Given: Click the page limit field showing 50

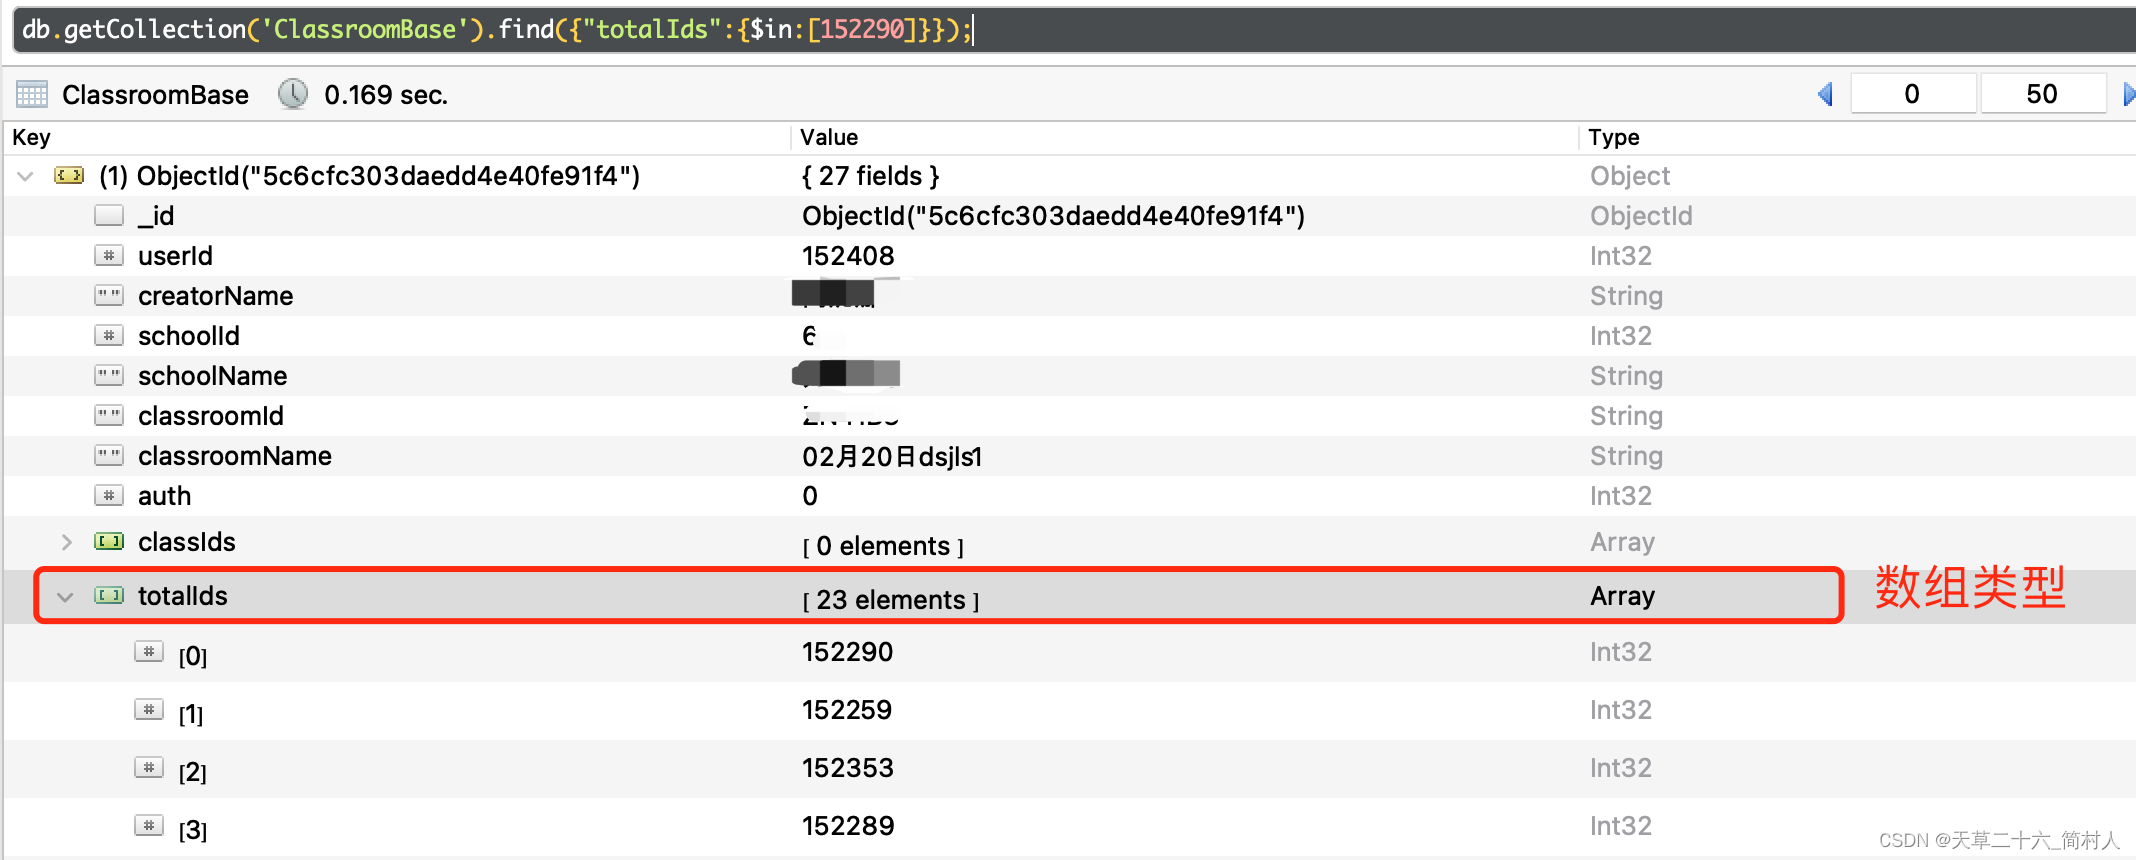Looking at the screenshot, I should pos(2042,94).
